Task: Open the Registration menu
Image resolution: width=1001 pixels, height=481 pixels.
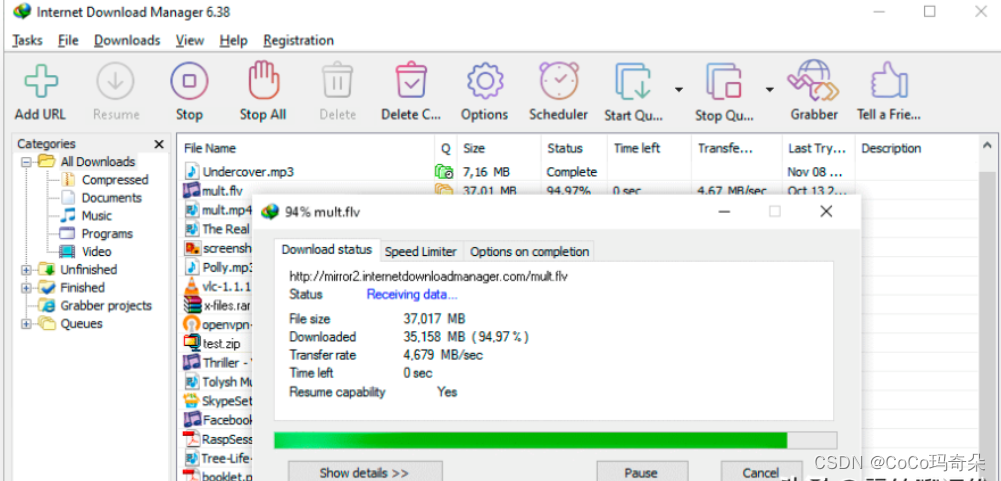Action: pyautogui.click(x=298, y=40)
